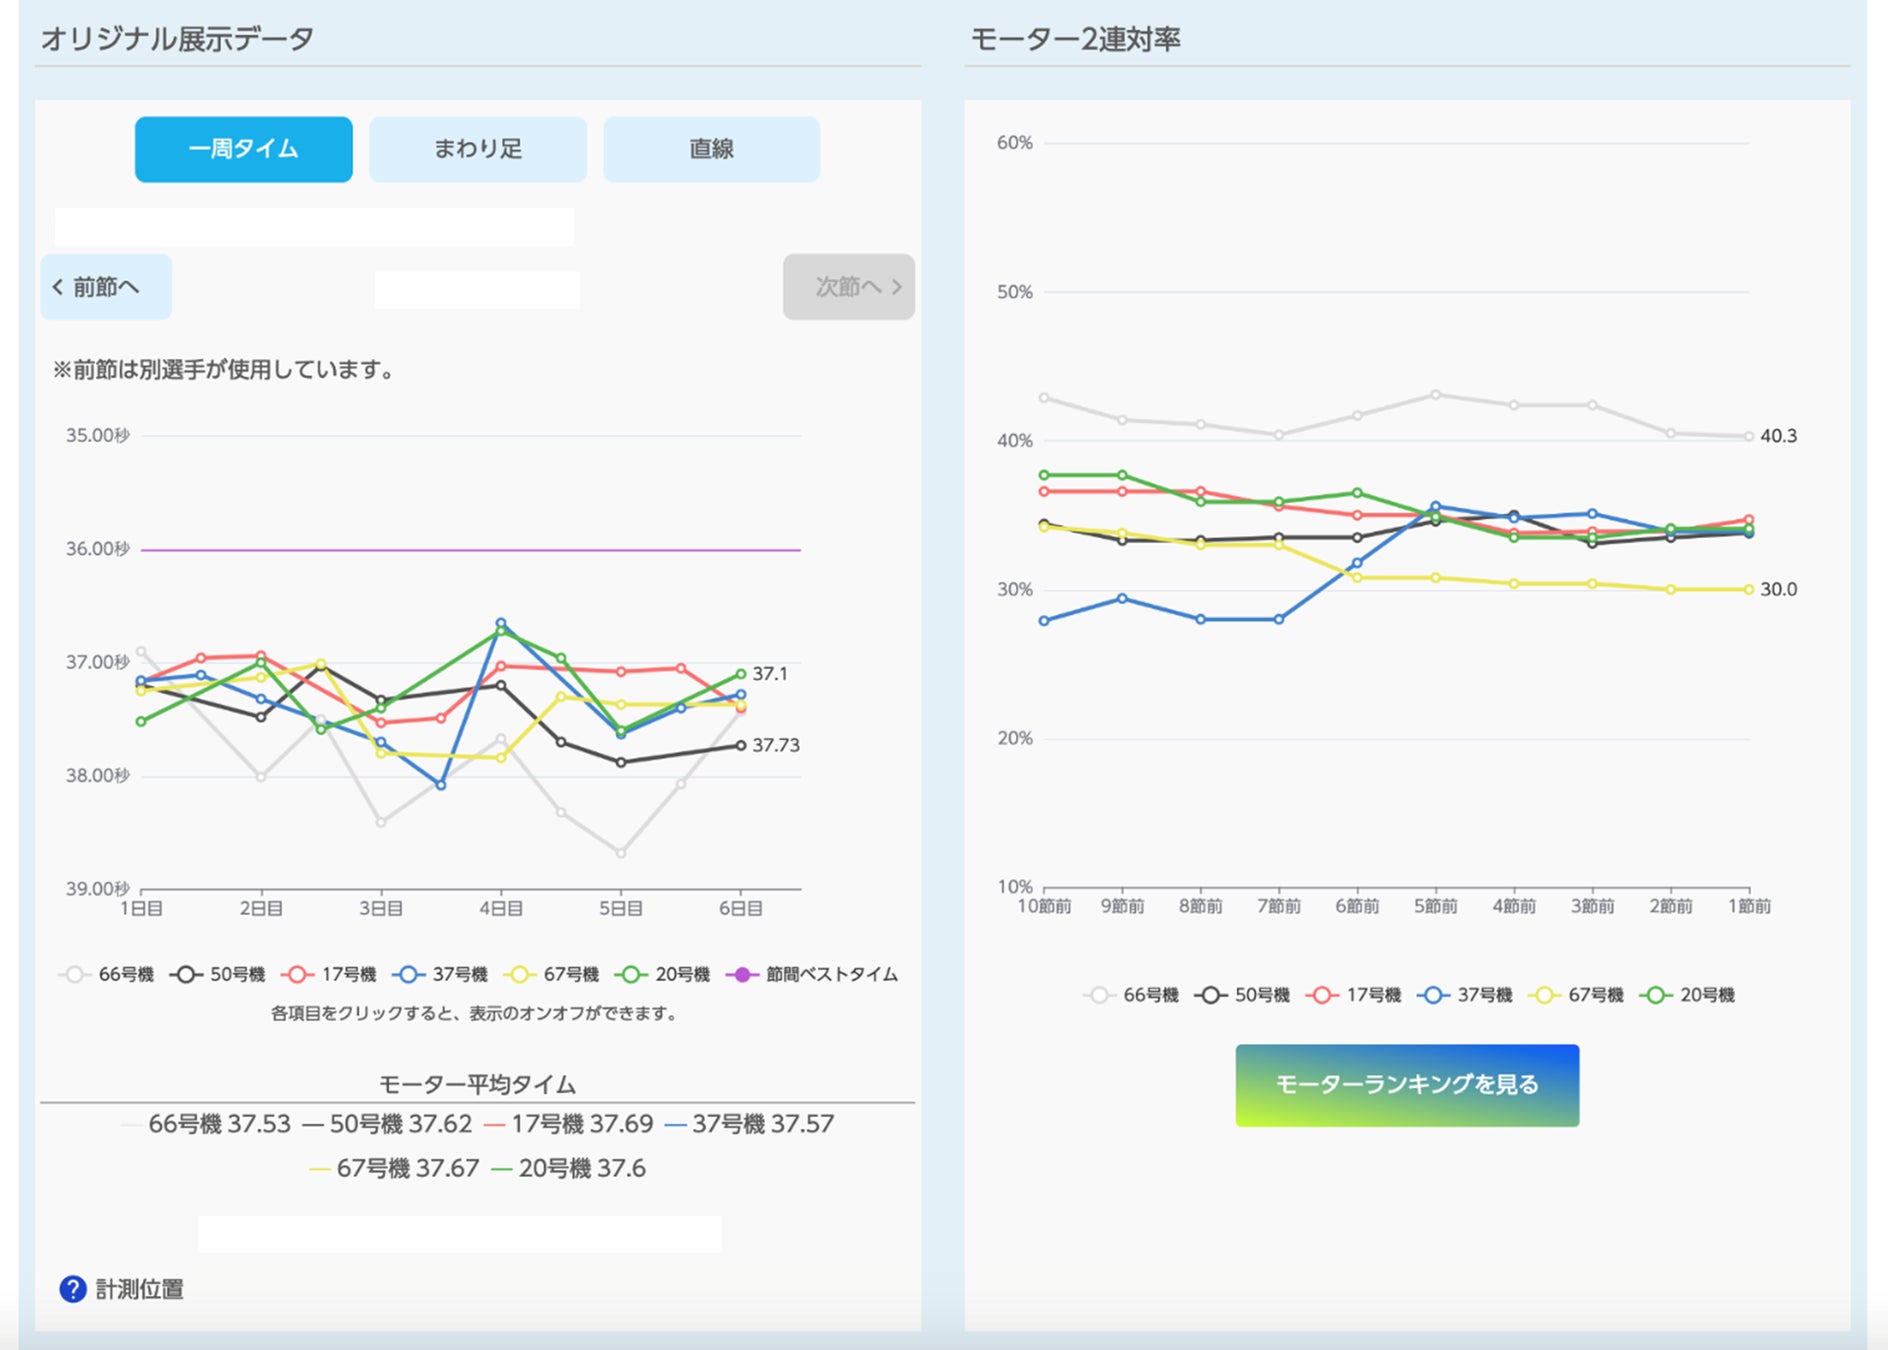
Task: Click 66号機 37.53 average time
Action: [x=206, y=1124]
